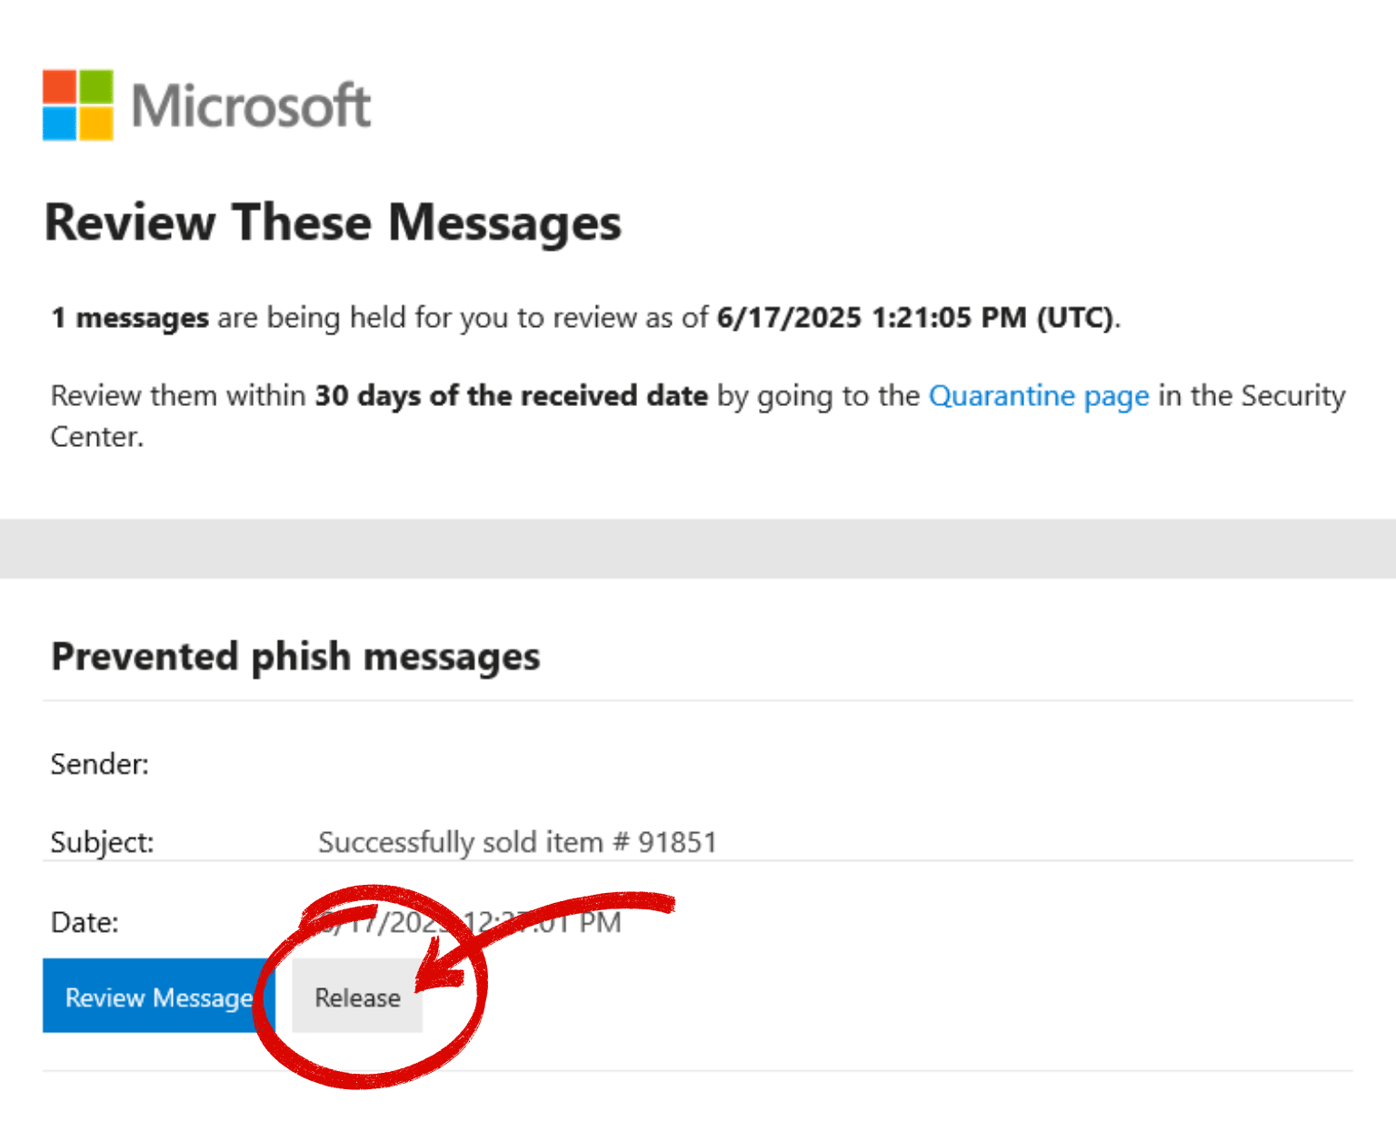Click the Microsoft logo icon
Screen dimensions: 1396x1141
tap(78, 105)
